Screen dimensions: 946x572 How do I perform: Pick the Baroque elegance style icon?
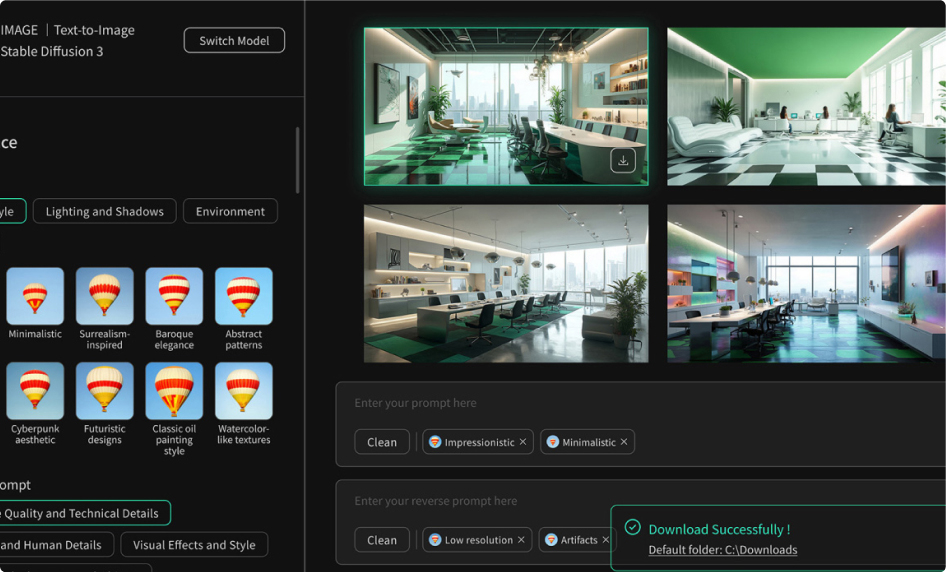point(174,296)
